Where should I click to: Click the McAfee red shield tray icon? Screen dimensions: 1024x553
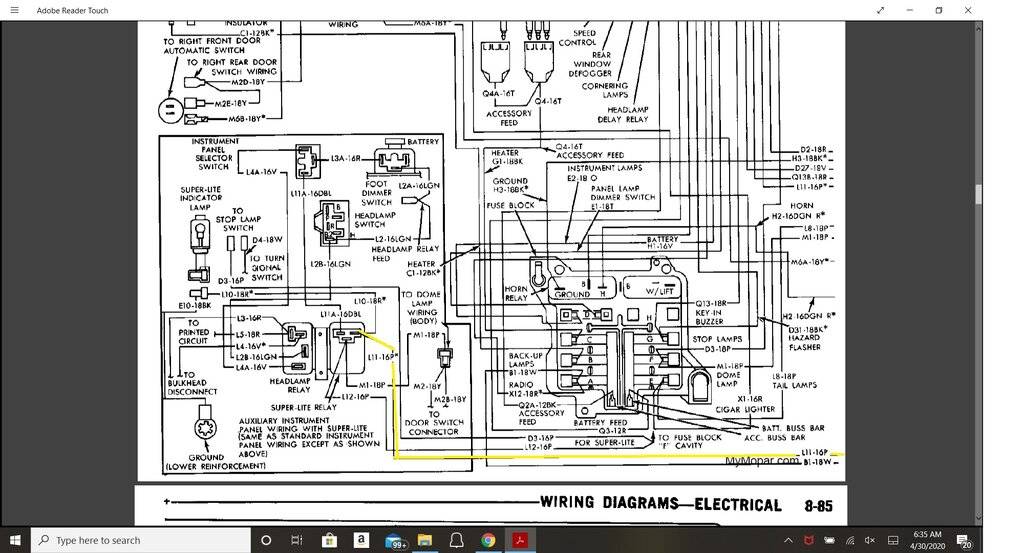(808, 540)
